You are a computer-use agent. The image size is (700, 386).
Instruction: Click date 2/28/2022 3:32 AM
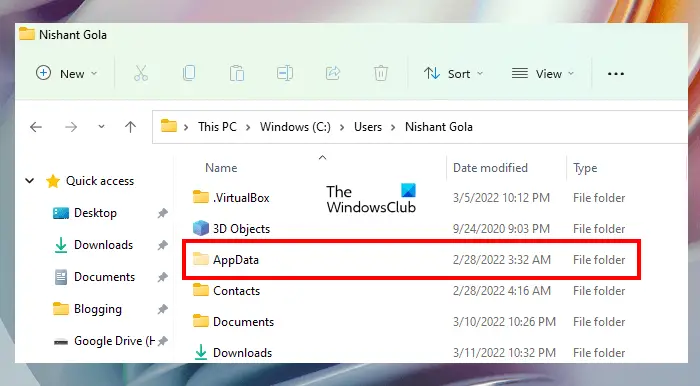click(x=502, y=260)
